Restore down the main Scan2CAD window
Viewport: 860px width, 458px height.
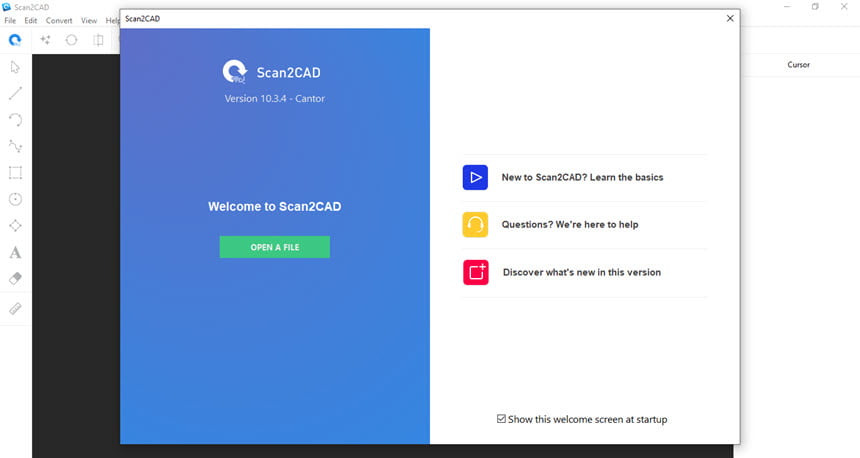[815, 7]
